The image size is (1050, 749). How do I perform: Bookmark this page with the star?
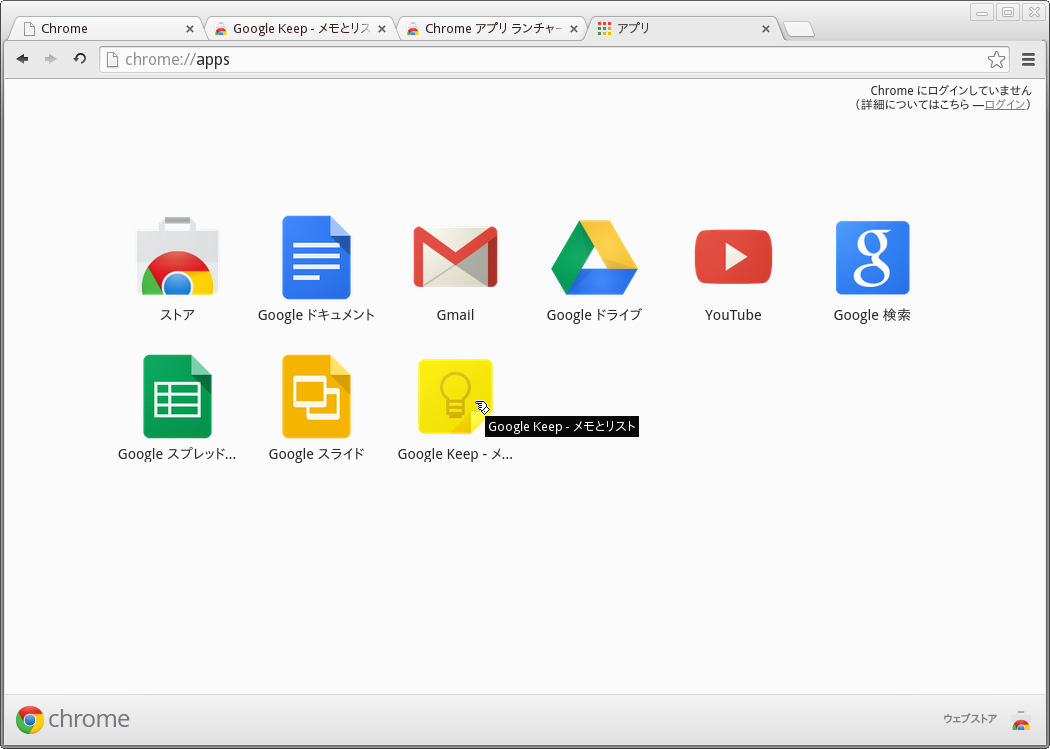(996, 60)
